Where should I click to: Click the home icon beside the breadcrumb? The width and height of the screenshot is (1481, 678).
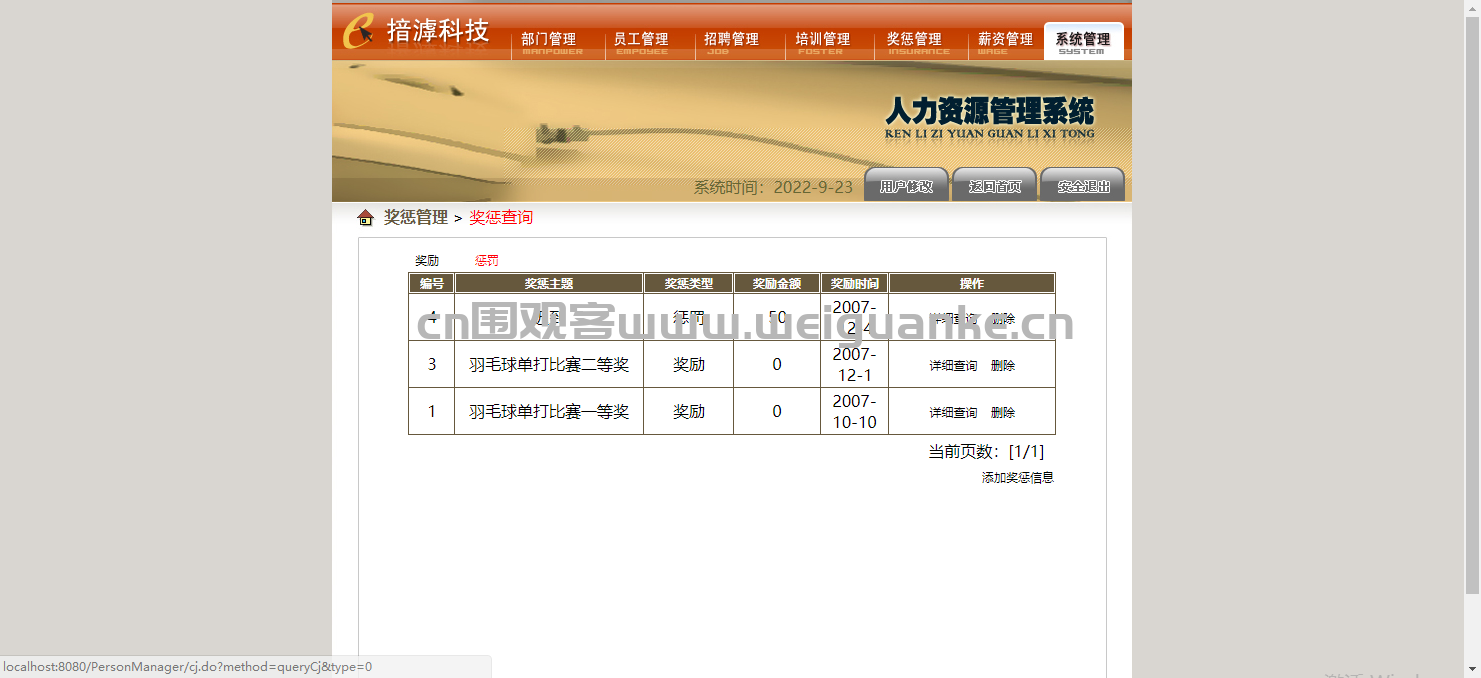365,218
